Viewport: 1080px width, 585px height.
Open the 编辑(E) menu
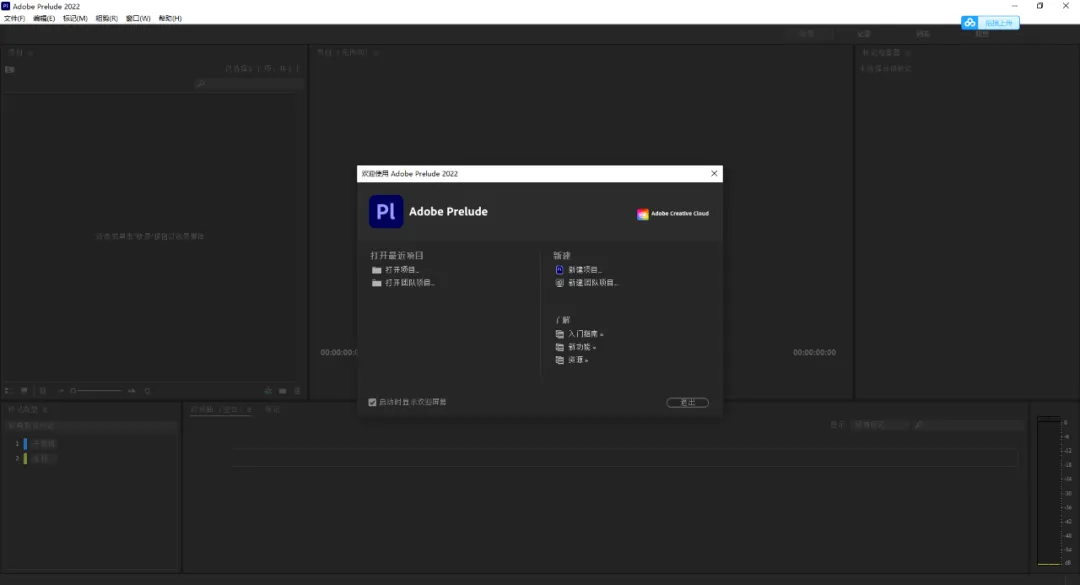click(44, 19)
